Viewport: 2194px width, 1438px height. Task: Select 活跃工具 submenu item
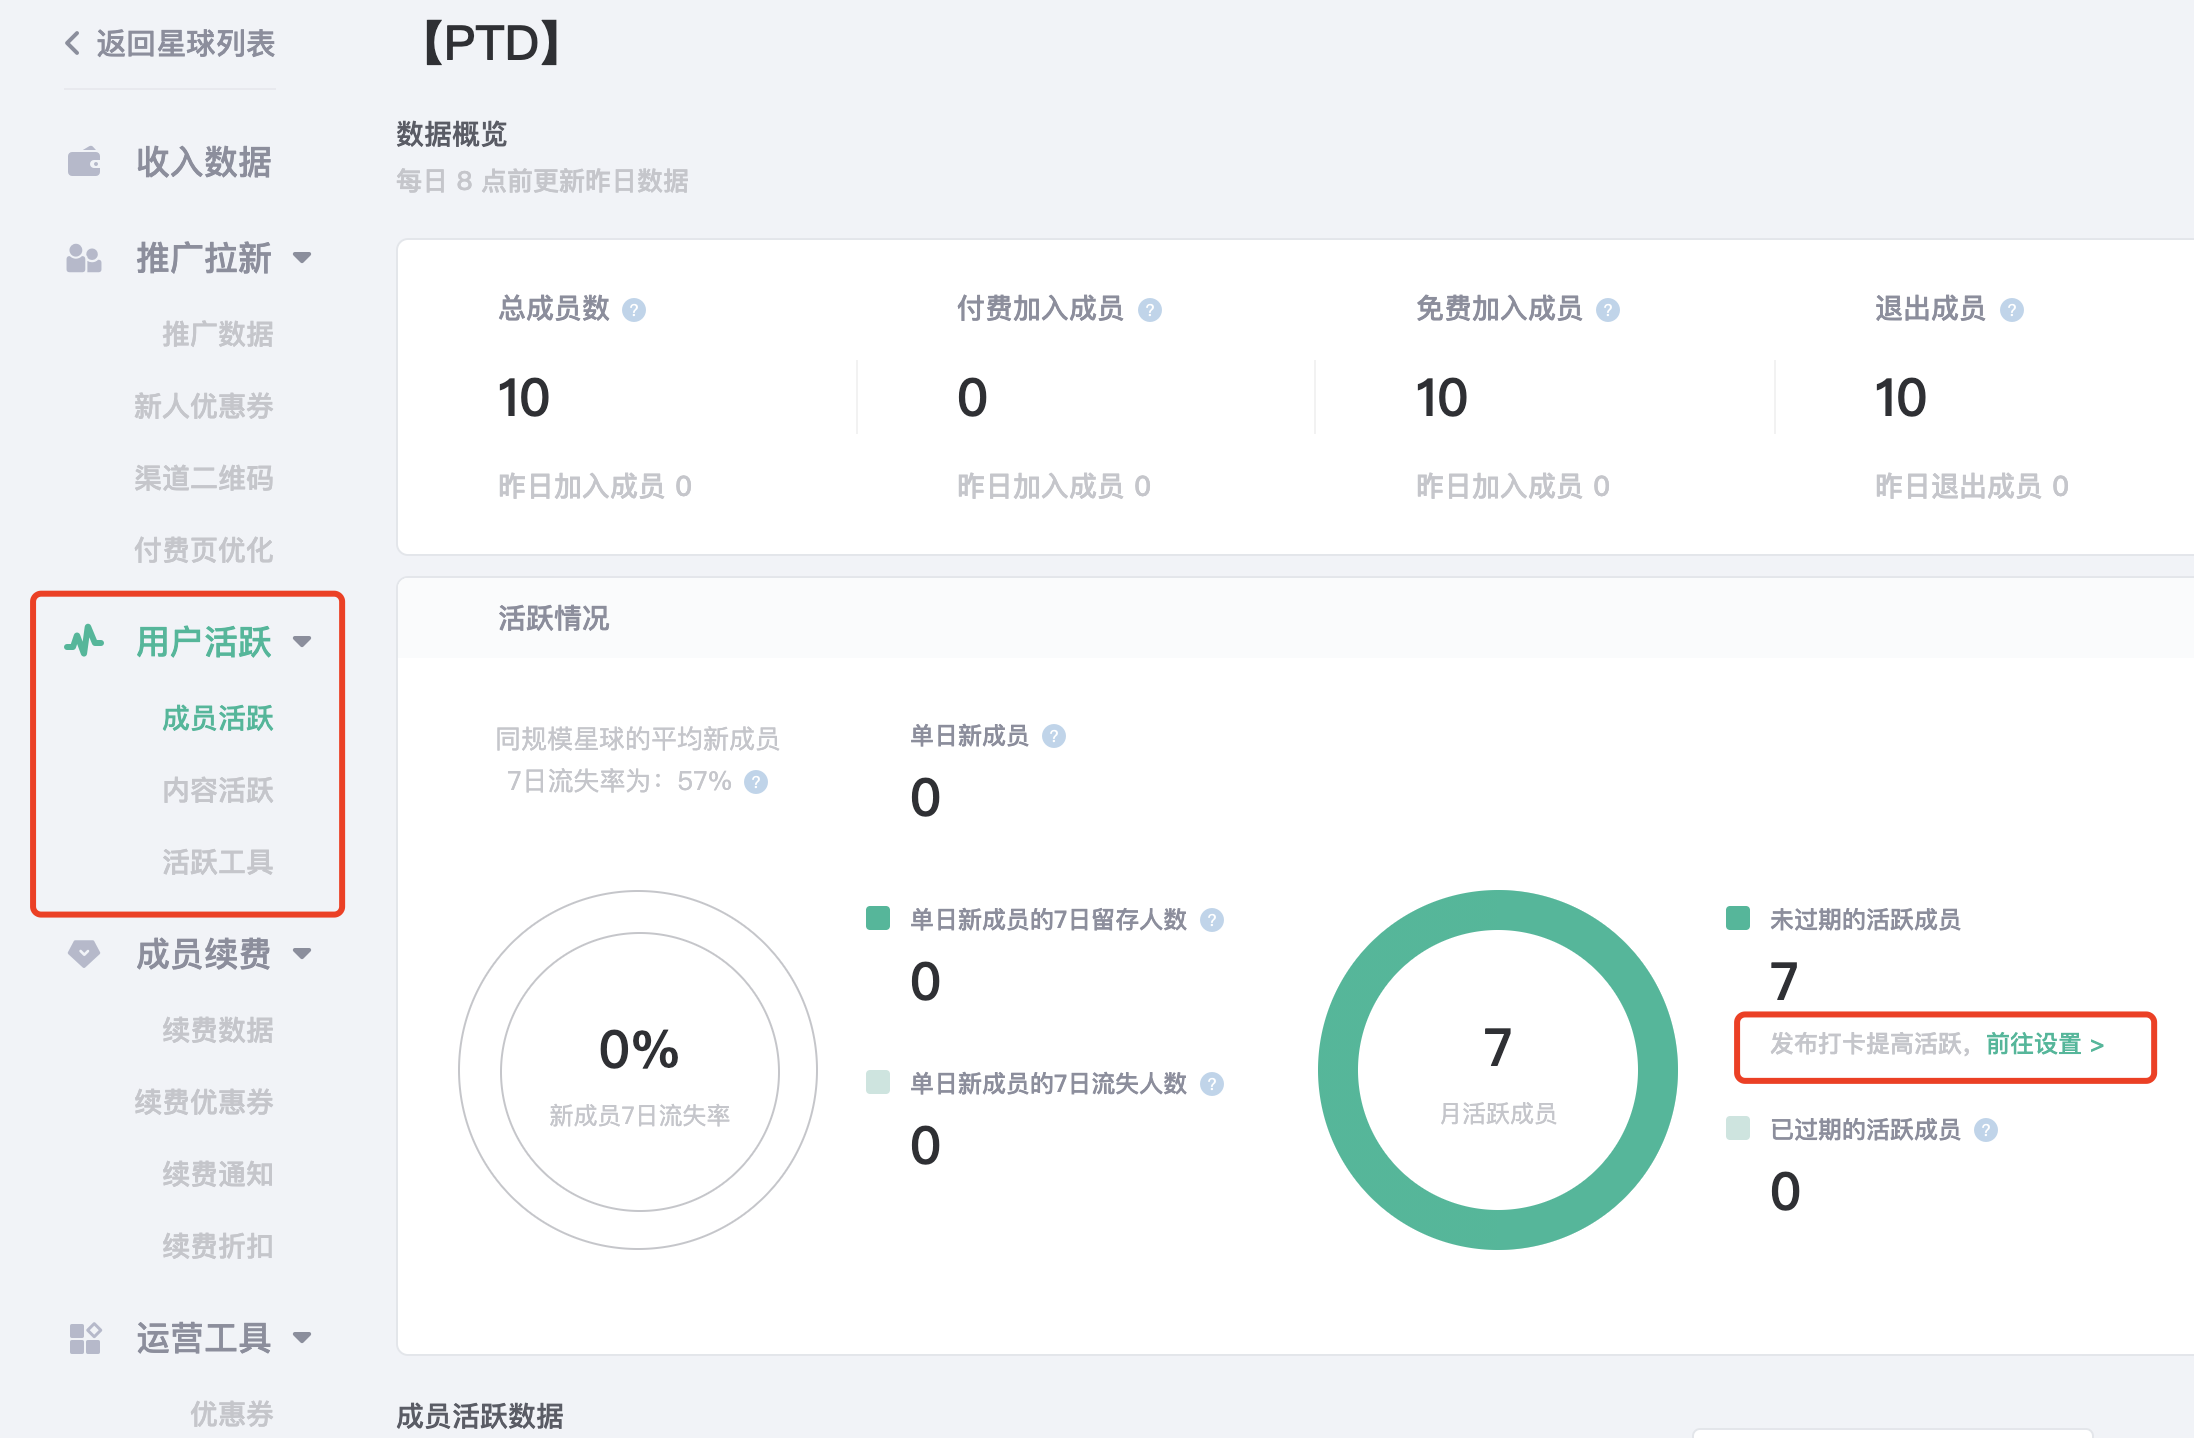218,862
